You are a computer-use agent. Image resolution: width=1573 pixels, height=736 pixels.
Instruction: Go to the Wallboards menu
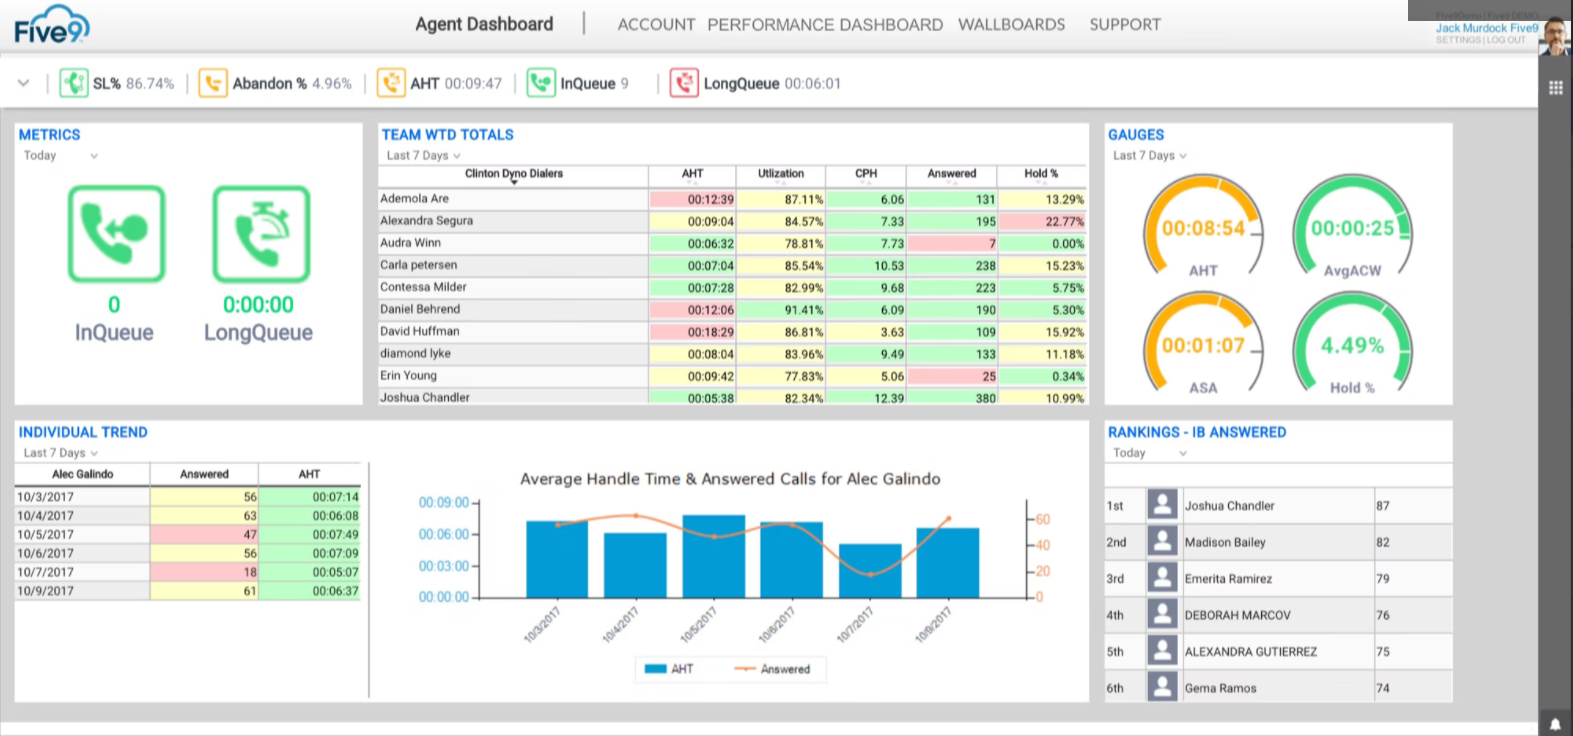[1012, 25]
